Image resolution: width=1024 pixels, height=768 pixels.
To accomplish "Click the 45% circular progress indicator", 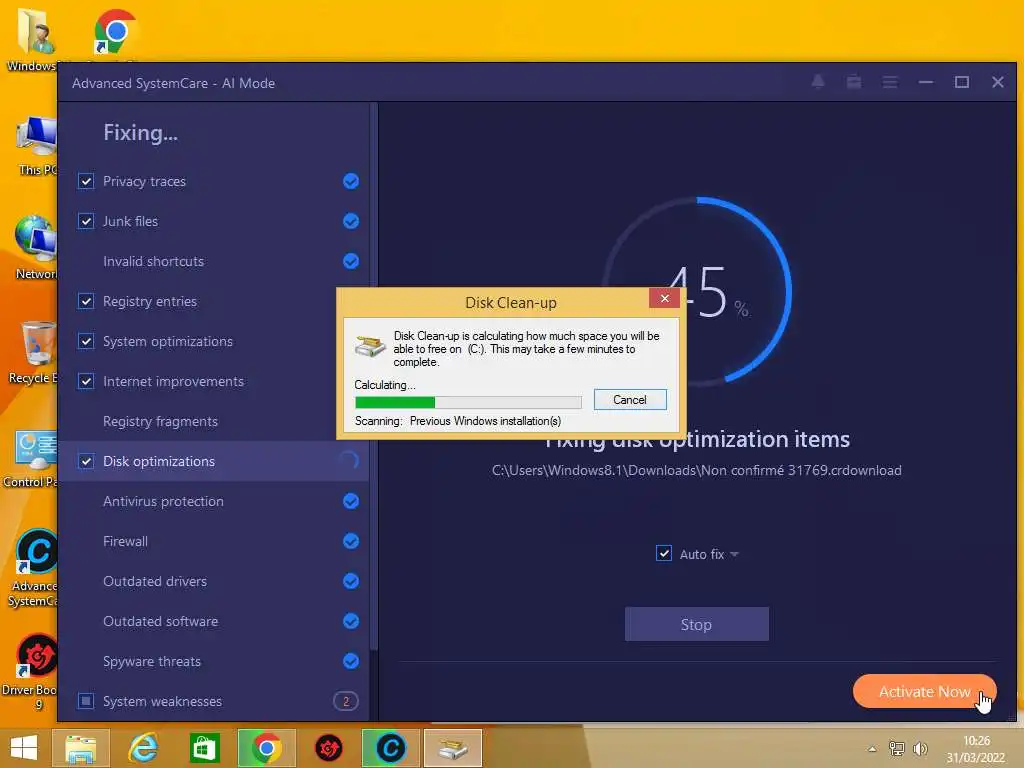I will tap(696, 291).
